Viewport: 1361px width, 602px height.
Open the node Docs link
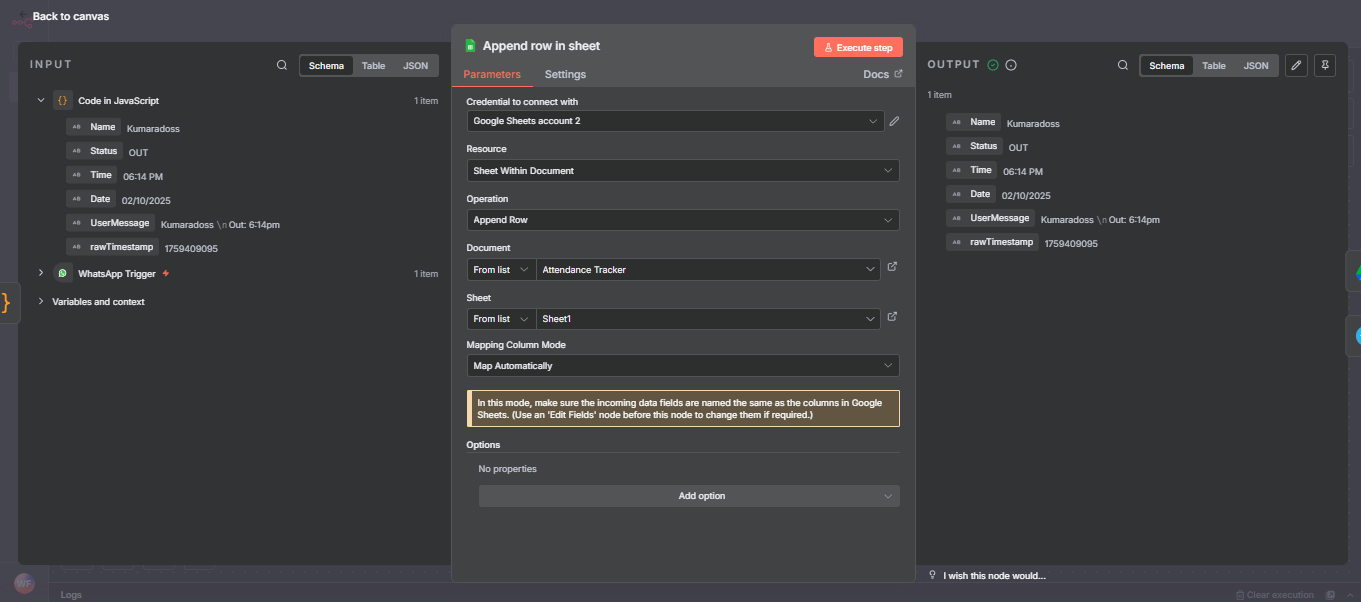click(x=878, y=74)
